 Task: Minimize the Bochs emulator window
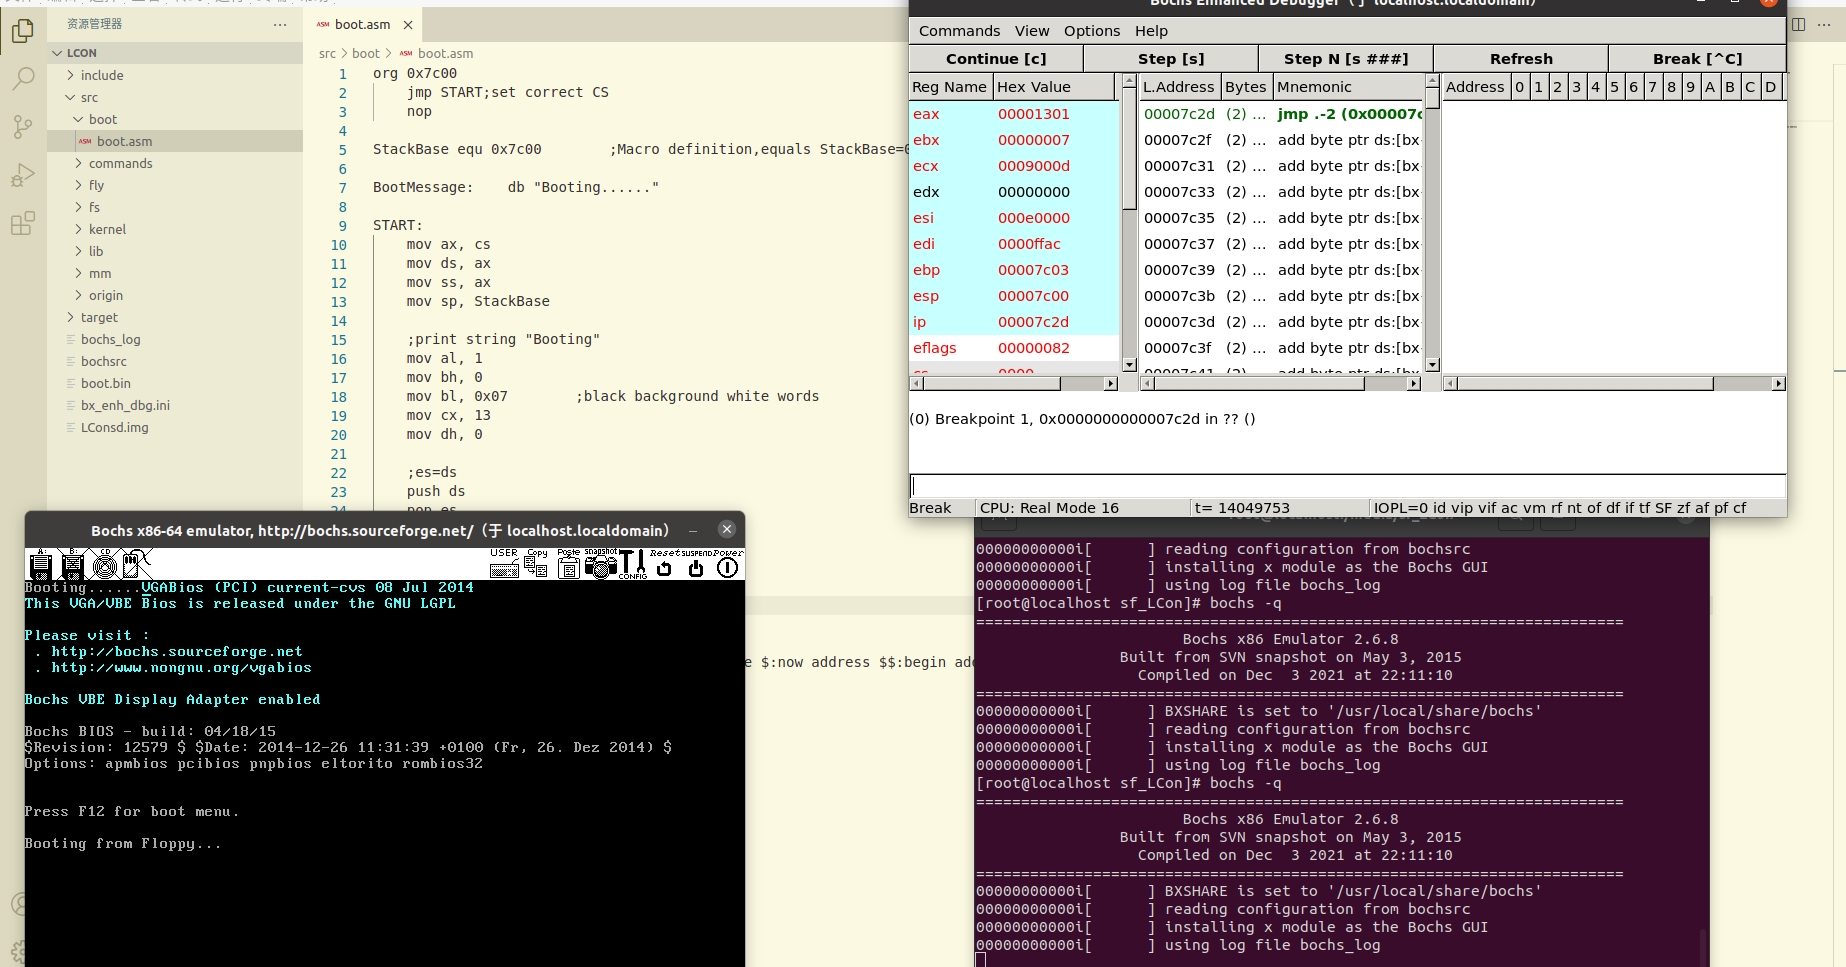point(693,530)
